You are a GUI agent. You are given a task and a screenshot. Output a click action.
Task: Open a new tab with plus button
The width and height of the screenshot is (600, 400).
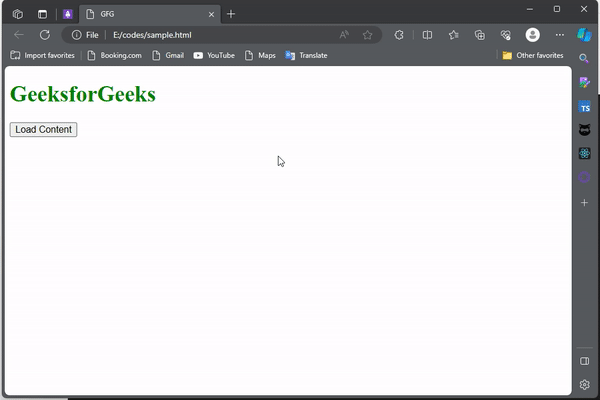point(231,14)
